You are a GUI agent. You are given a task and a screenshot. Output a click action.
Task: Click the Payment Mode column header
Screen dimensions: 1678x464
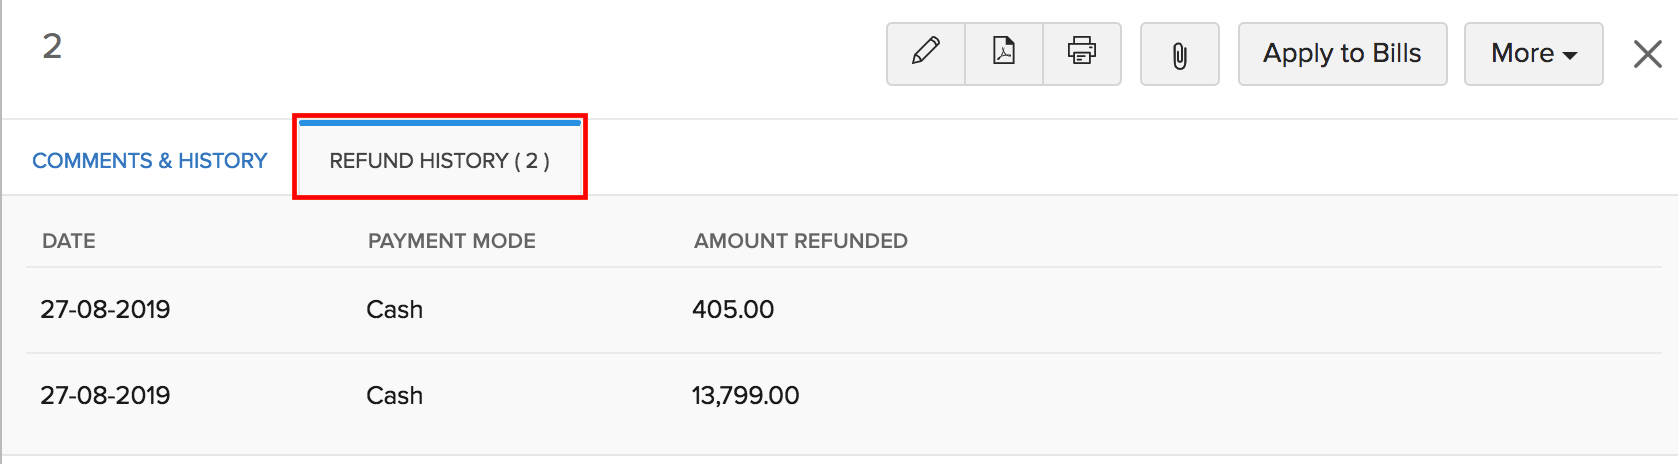pos(452,241)
